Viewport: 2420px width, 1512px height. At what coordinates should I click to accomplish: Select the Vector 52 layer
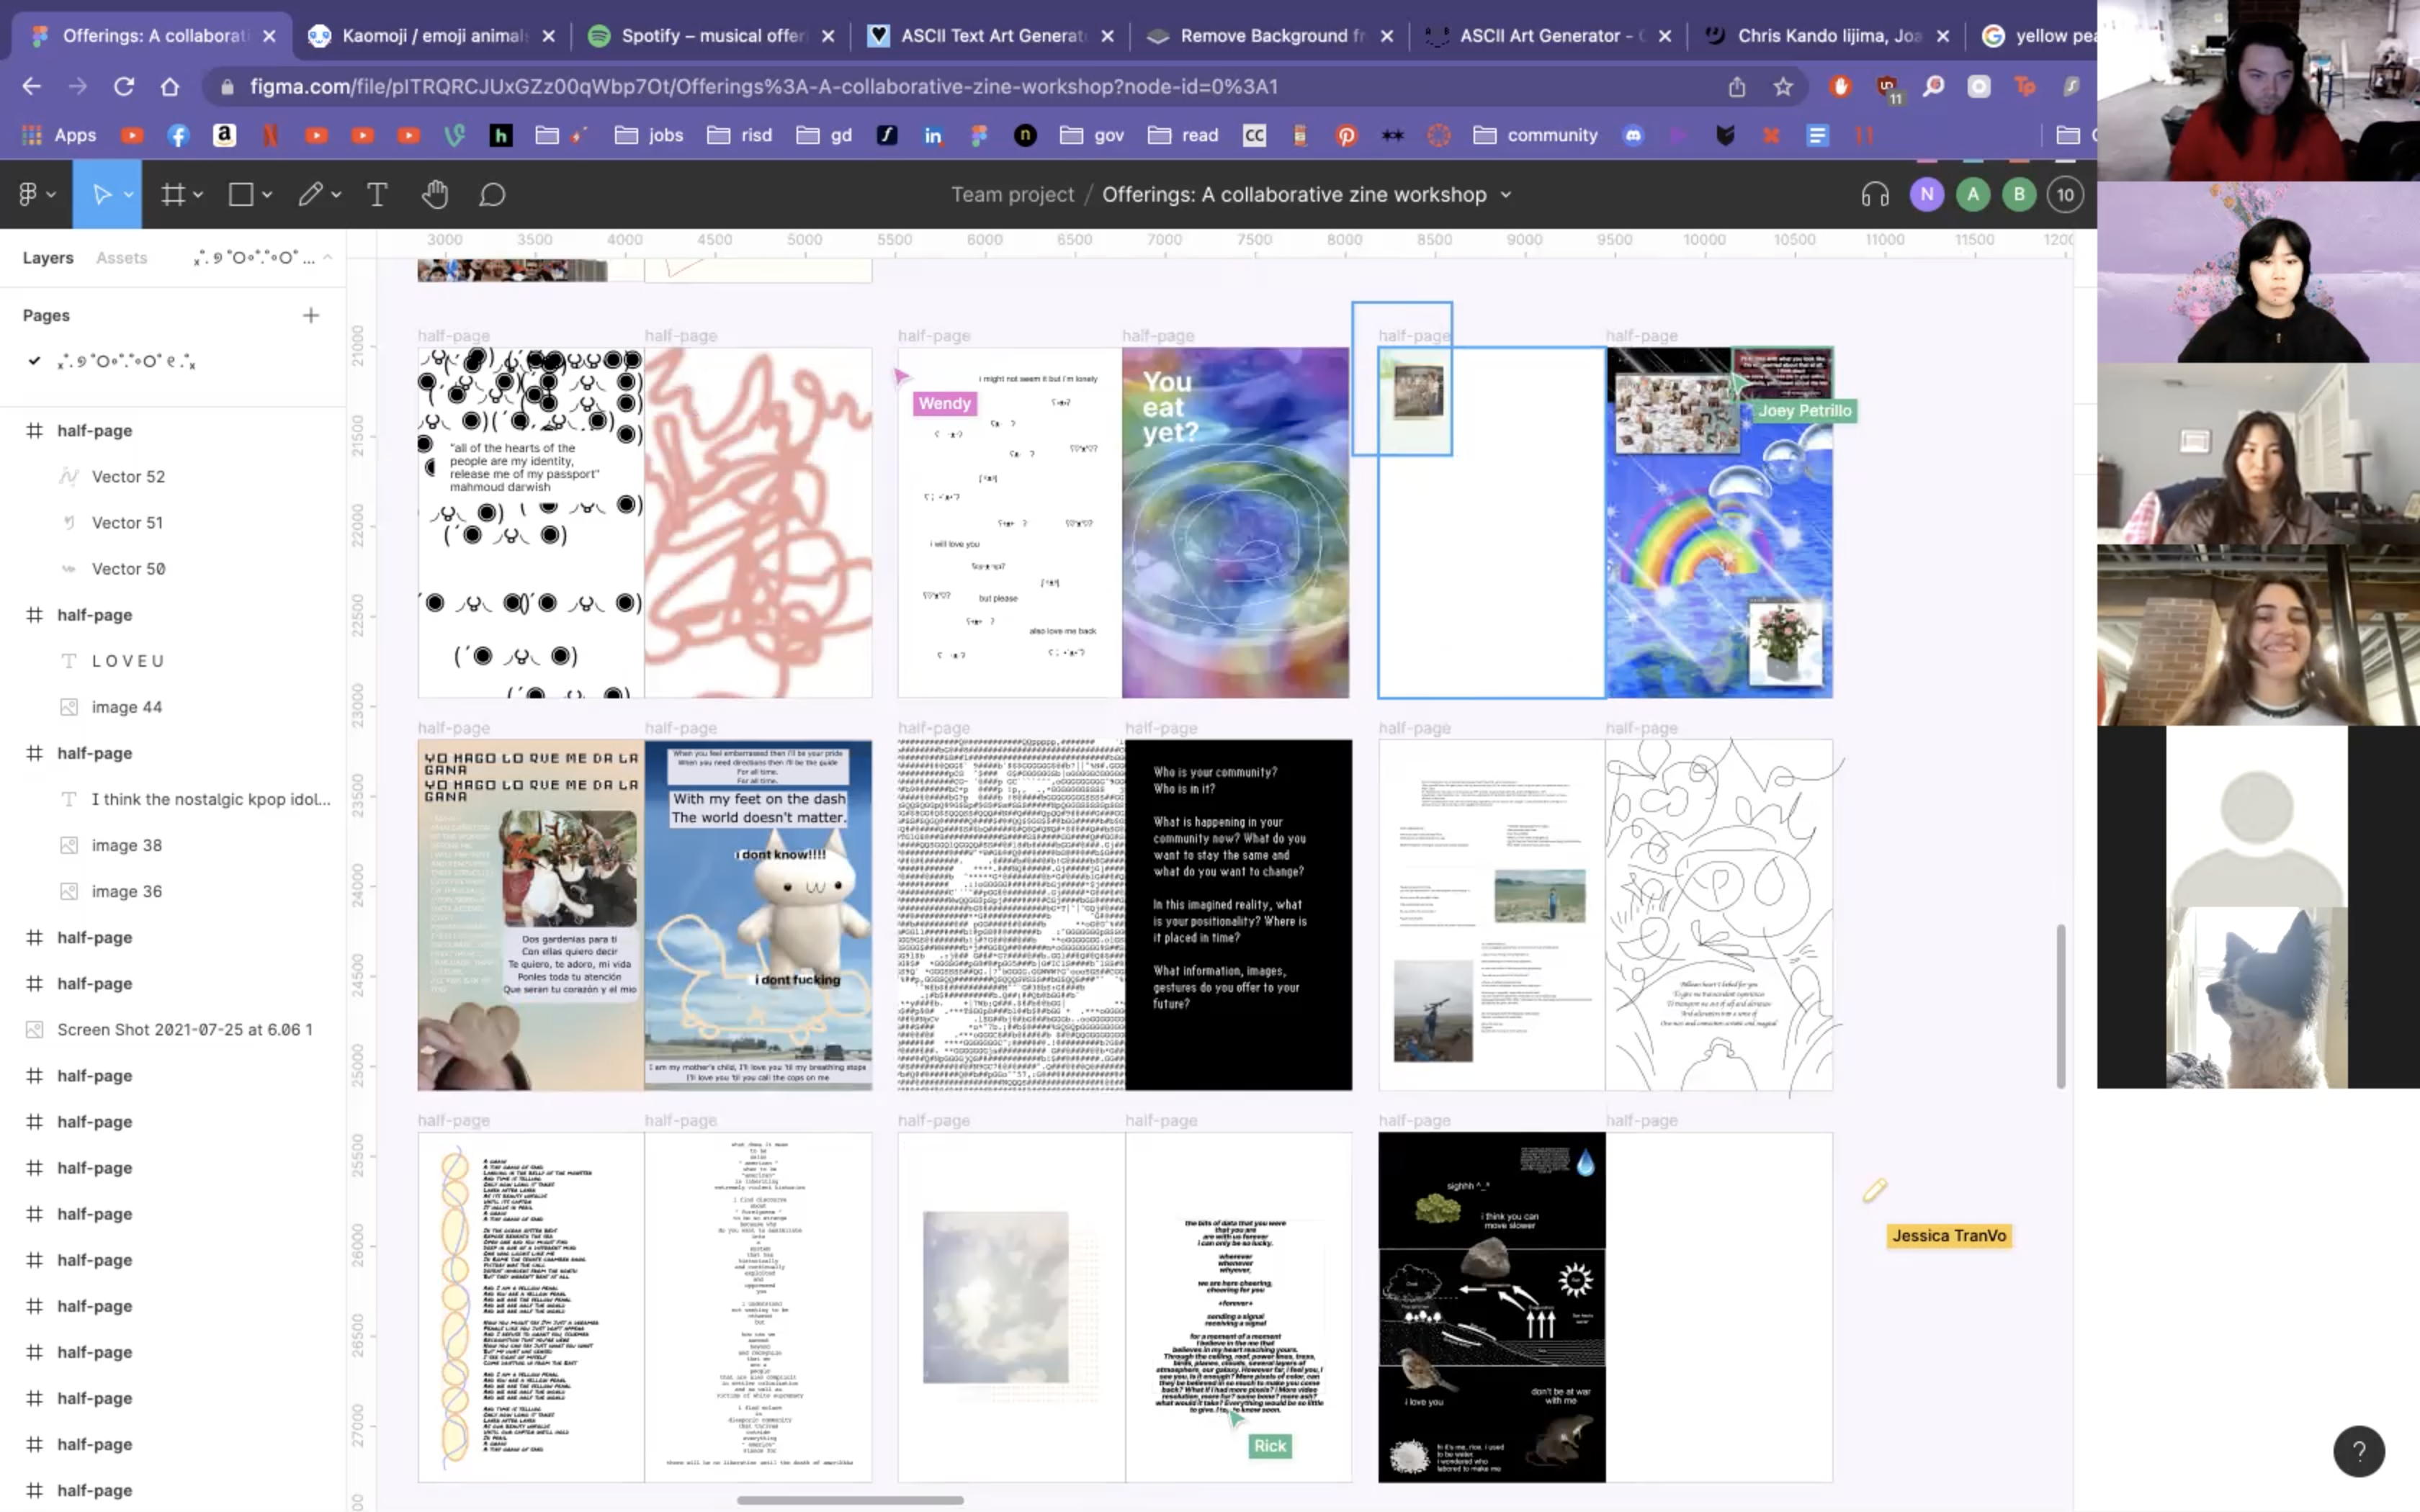pos(128,477)
